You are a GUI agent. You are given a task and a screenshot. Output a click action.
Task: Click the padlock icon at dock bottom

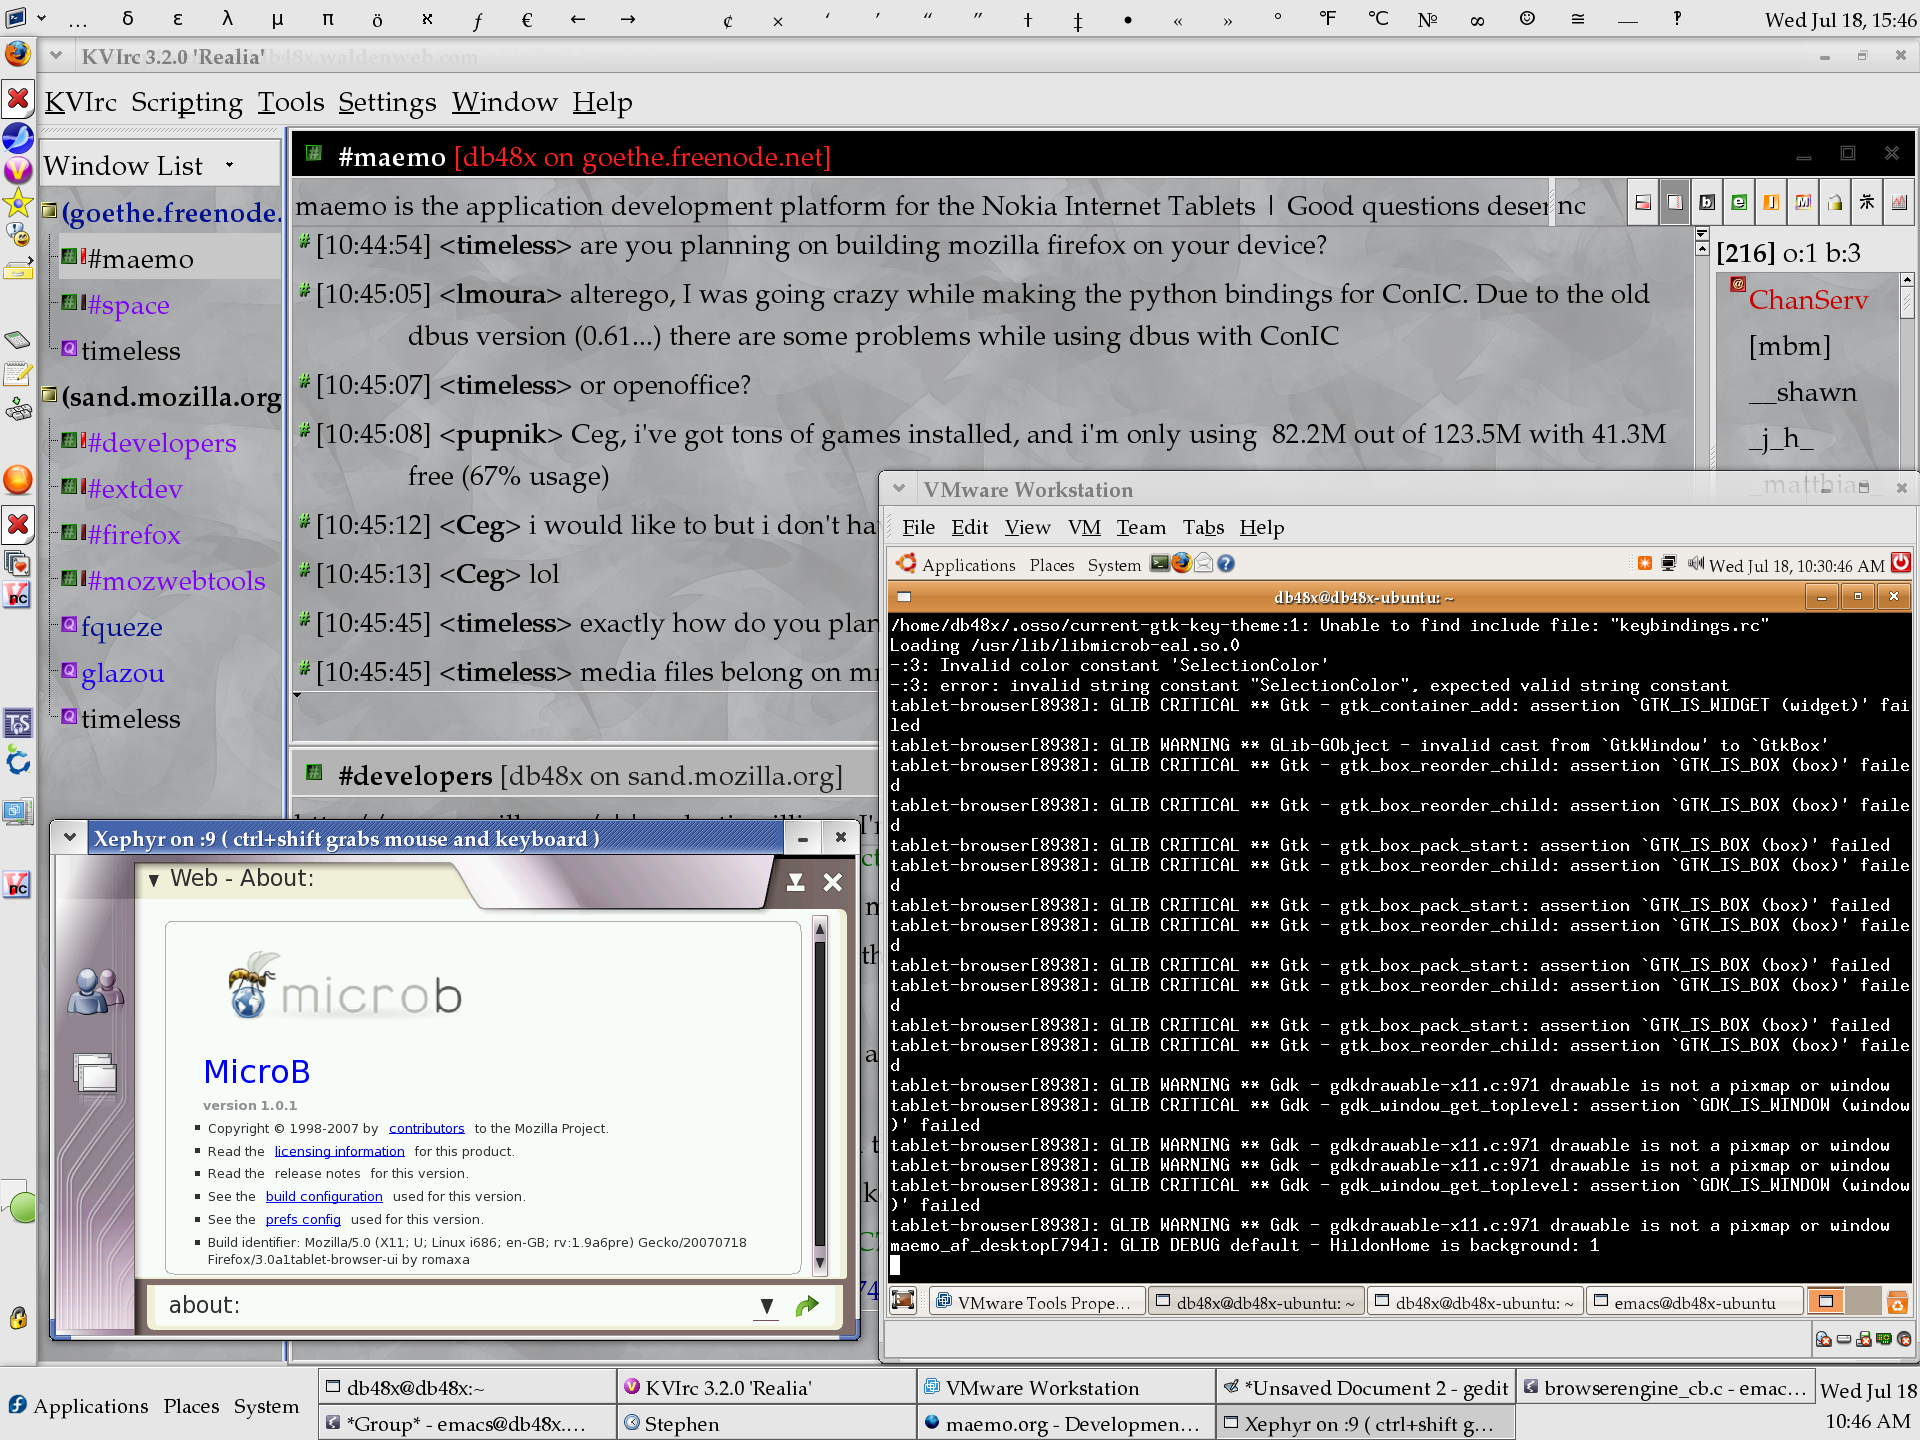click(x=18, y=1317)
